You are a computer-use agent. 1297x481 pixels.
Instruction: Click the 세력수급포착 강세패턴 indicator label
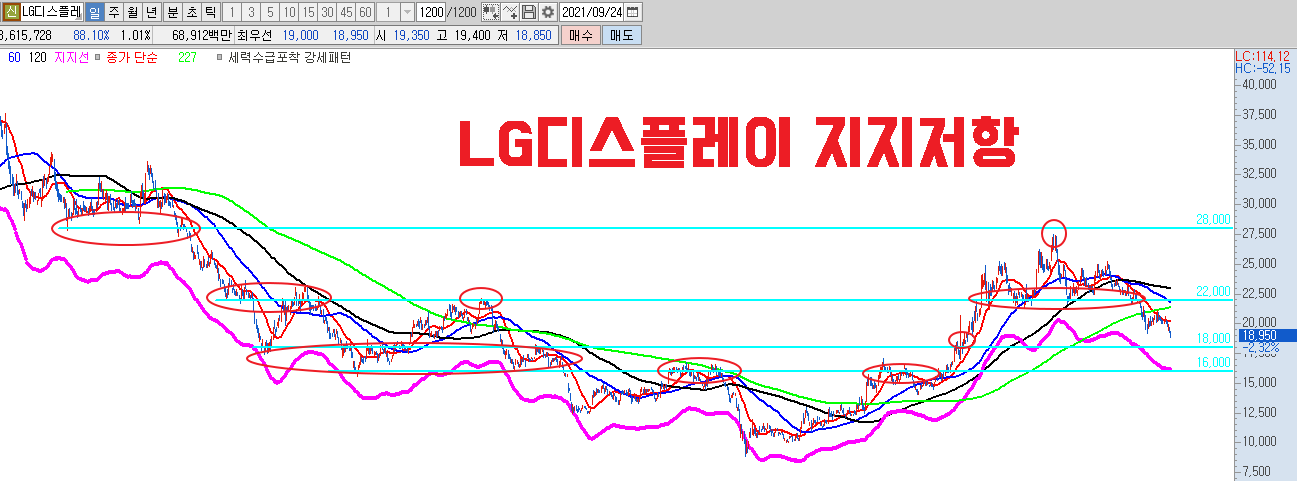tap(290, 58)
